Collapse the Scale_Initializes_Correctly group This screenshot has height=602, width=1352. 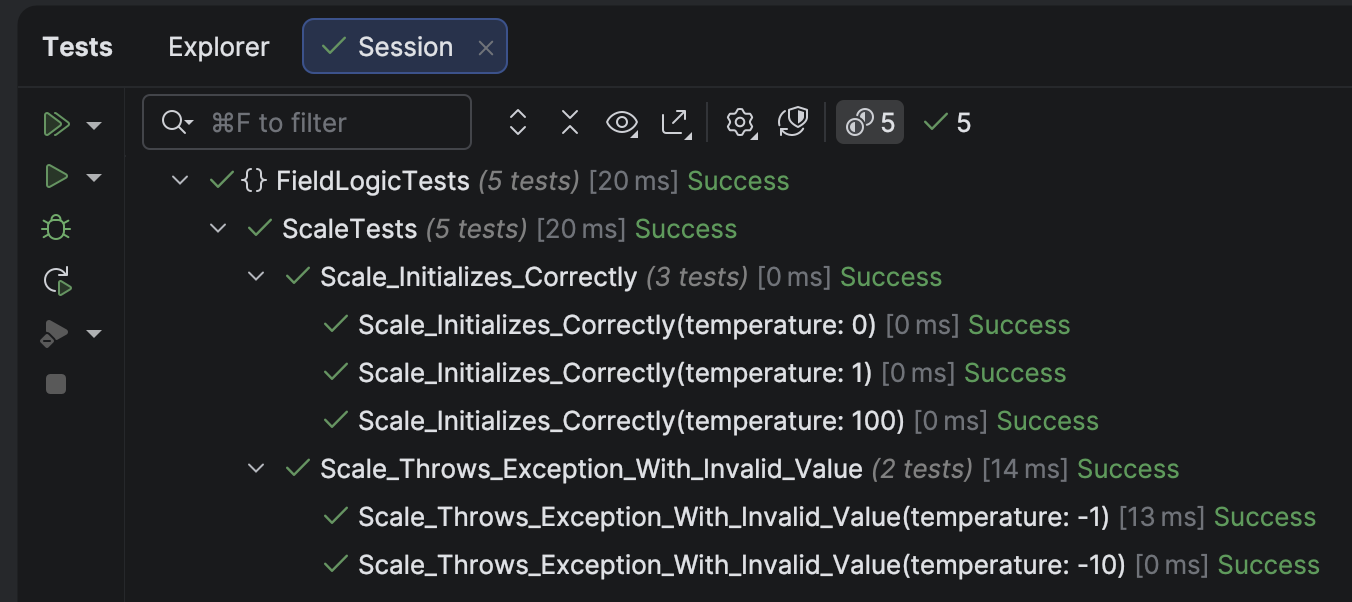[x=256, y=276]
